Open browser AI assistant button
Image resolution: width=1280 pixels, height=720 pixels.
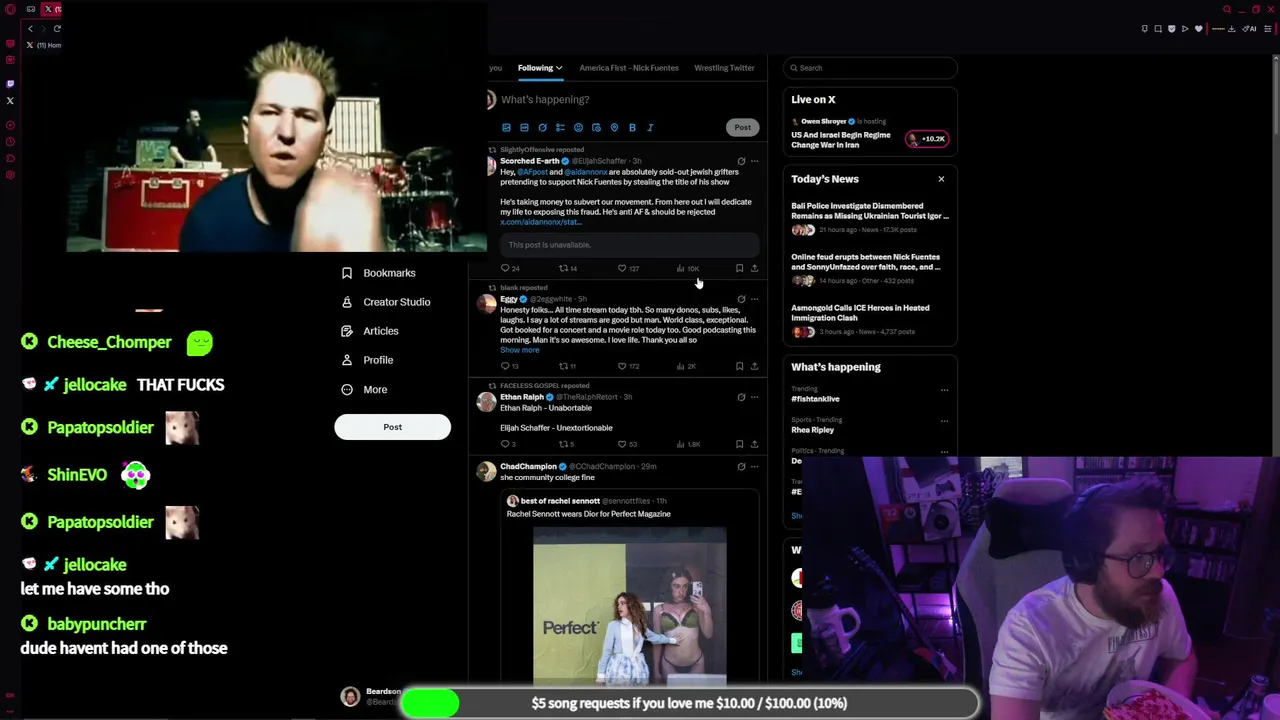[x=1249, y=29]
